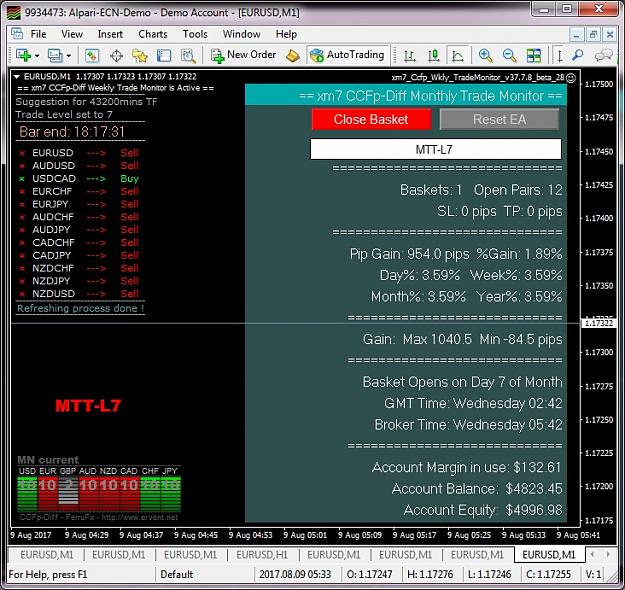This screenshot has width=625, height=590.
Task: Click the status bar date 2017.08.09 05:33
Action: [295, 574]
